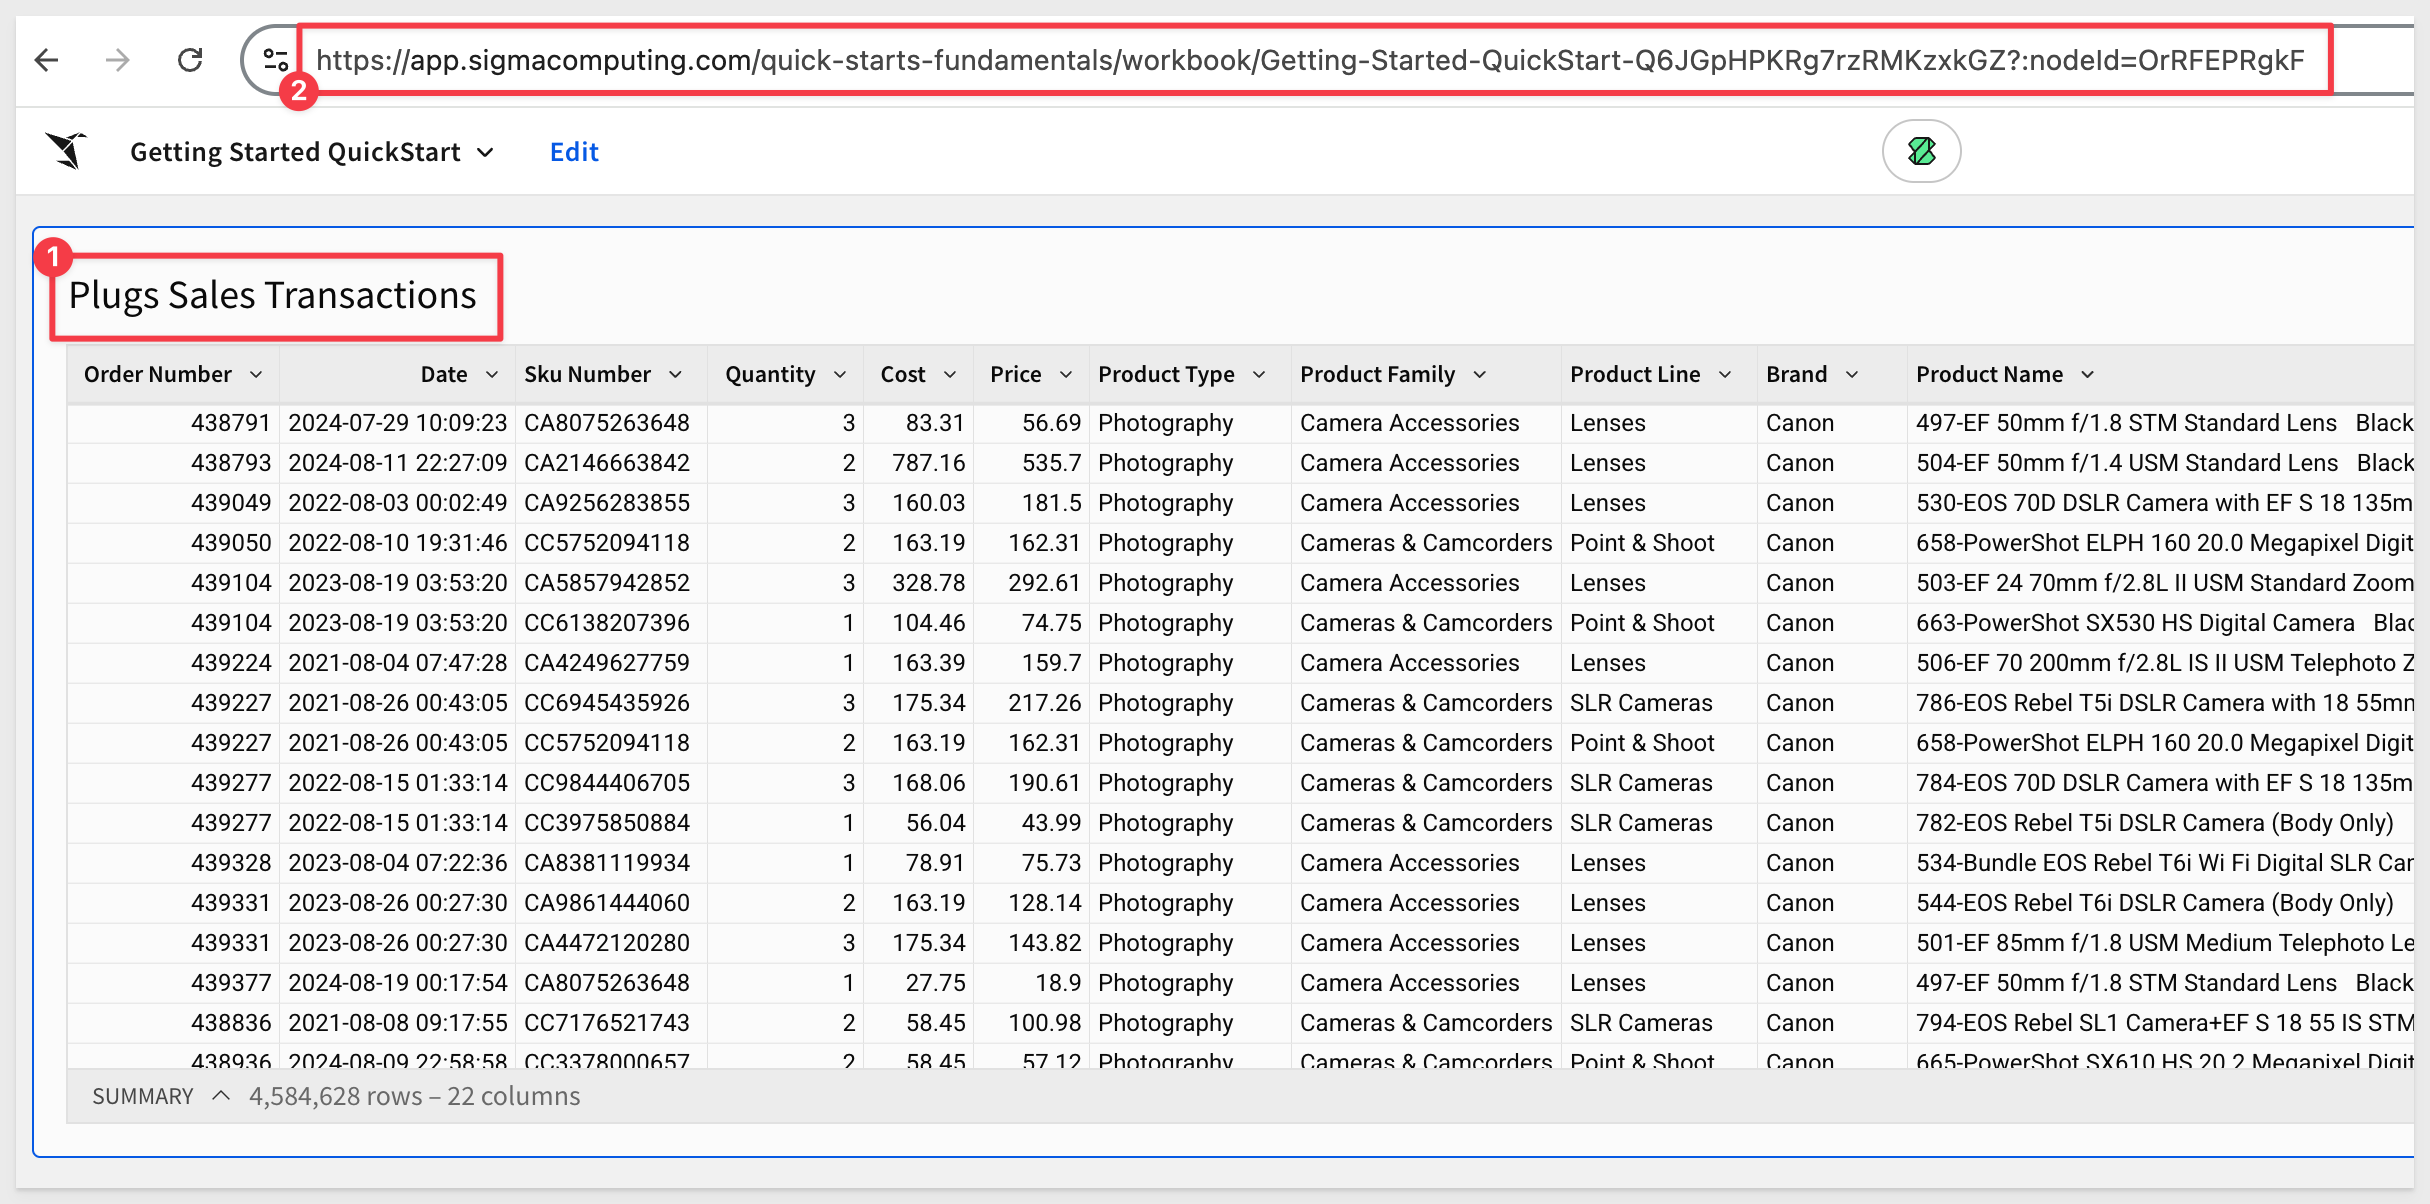The image size is (2430, 1204).
Task: Select order number cell 438793
Action: tap(231, 463)
